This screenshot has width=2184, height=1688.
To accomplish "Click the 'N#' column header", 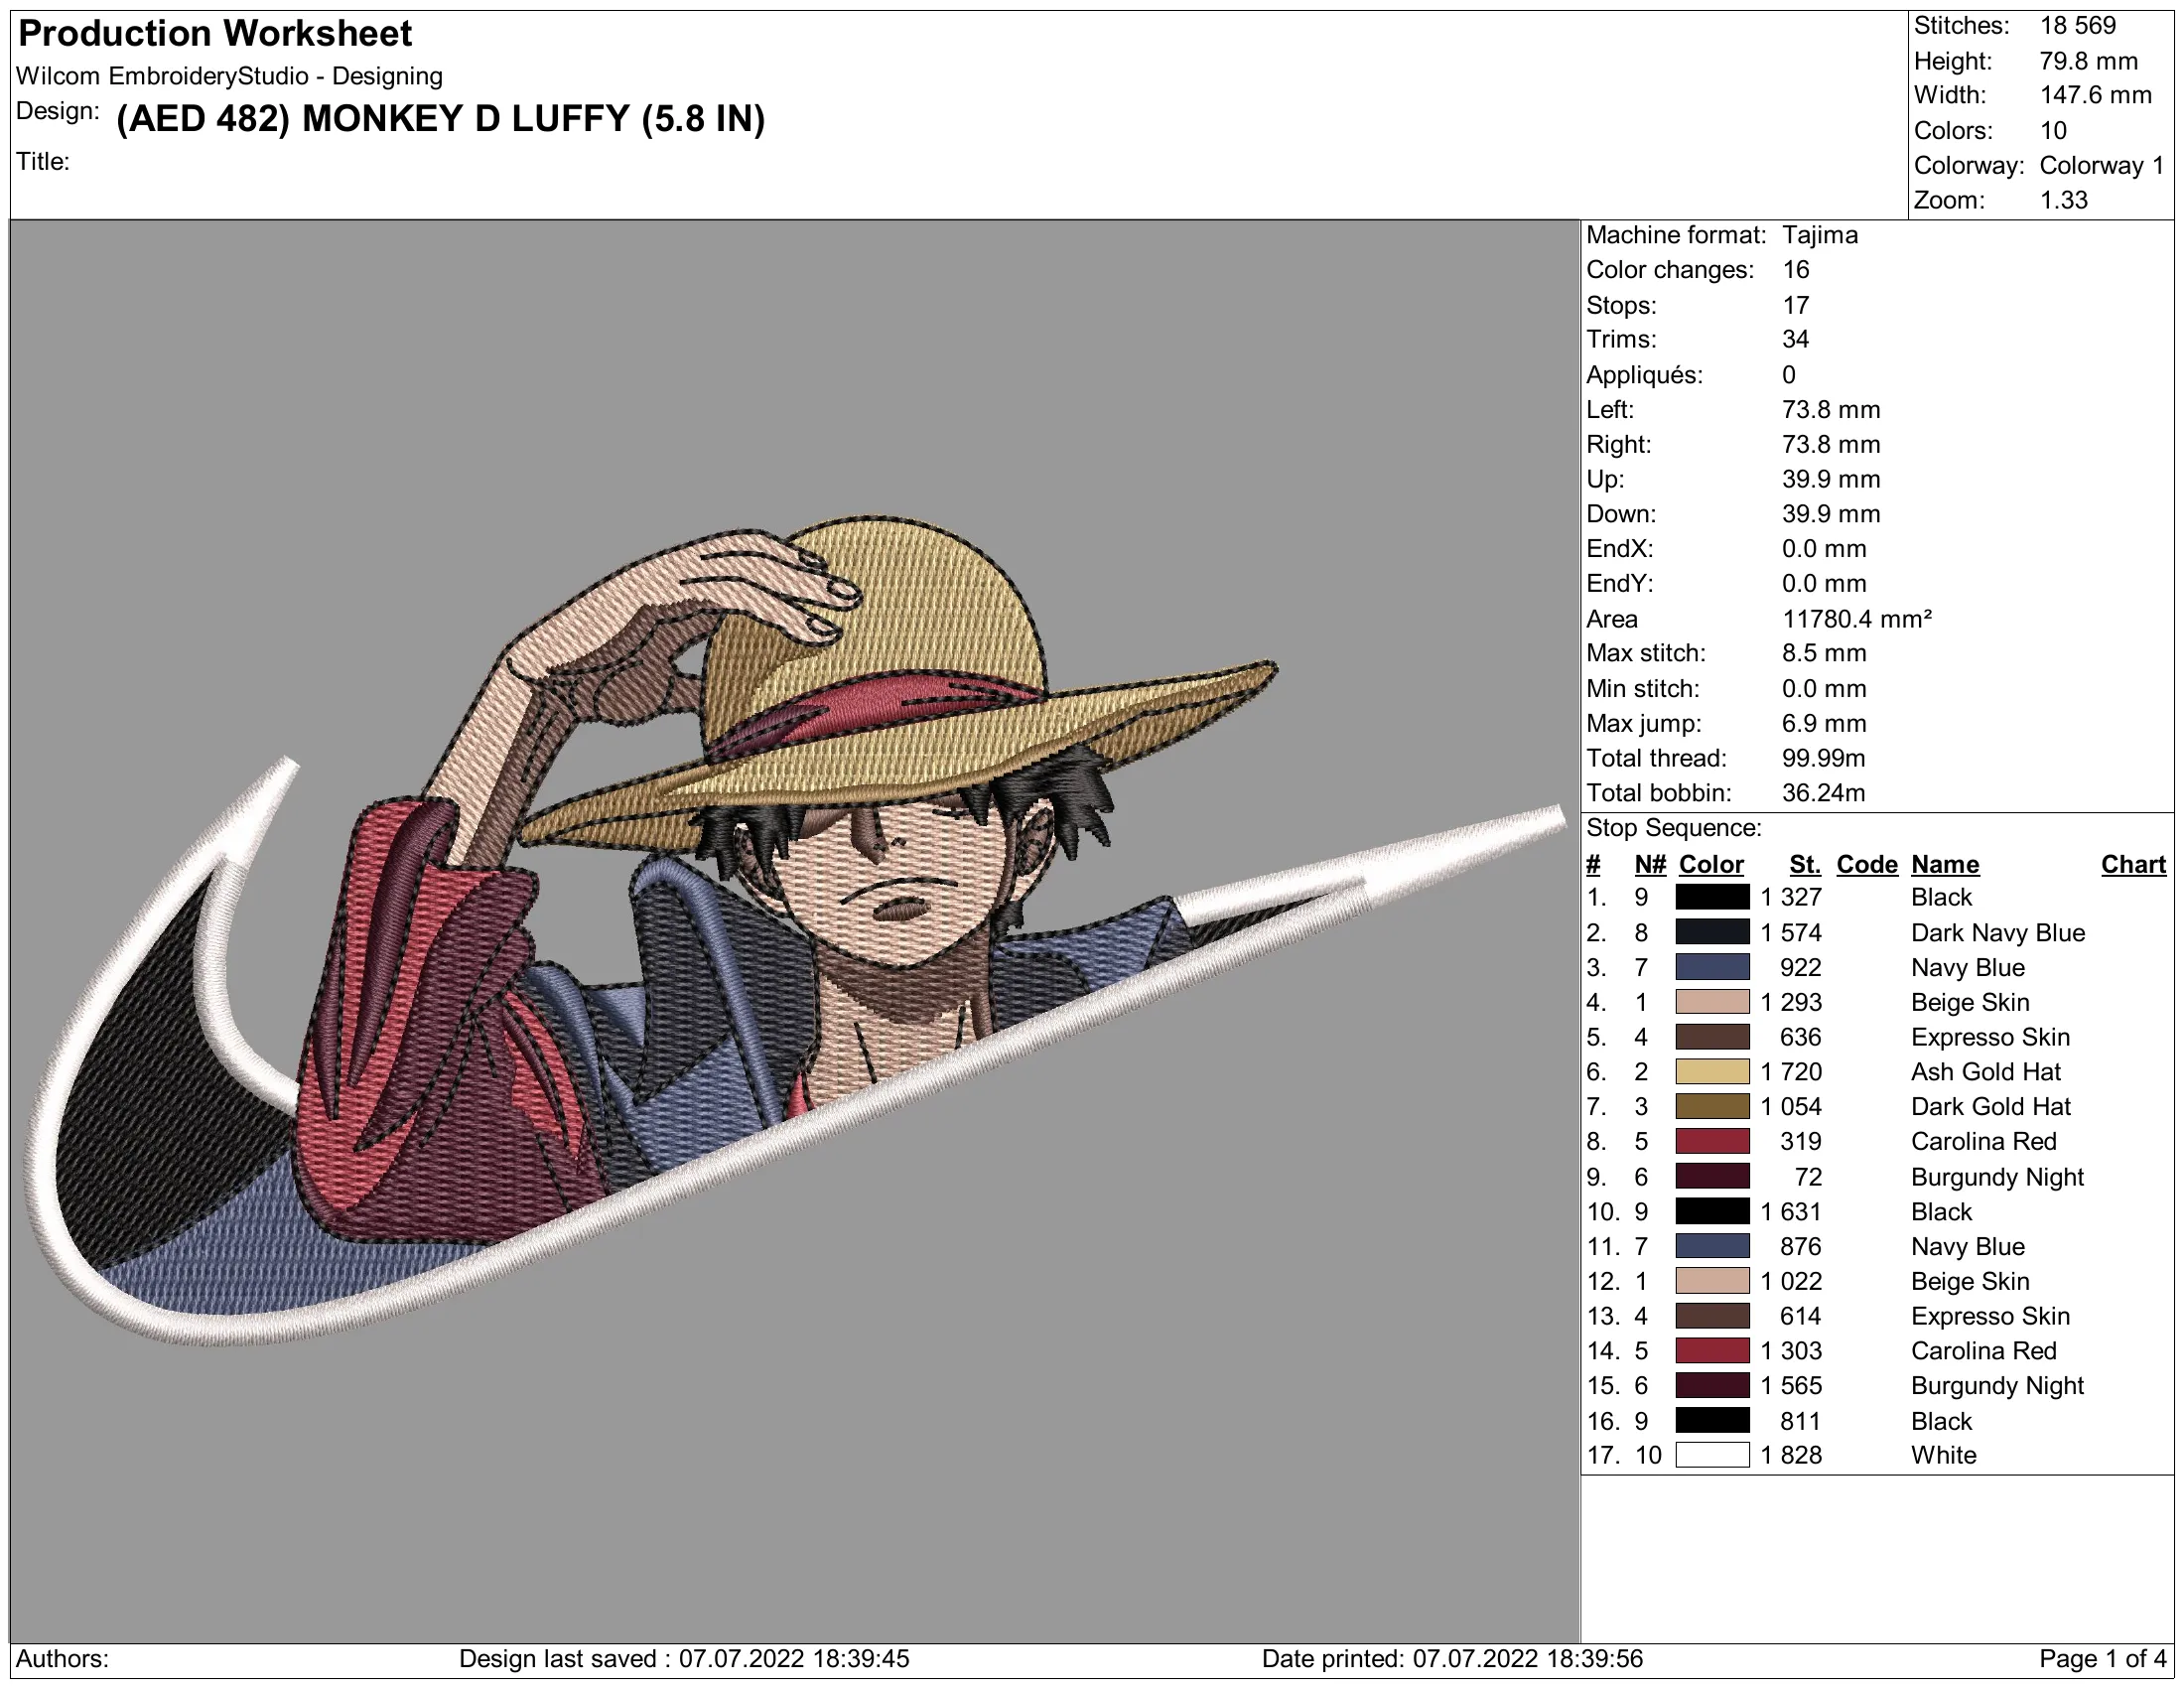I will click(x=1650, y=864).
